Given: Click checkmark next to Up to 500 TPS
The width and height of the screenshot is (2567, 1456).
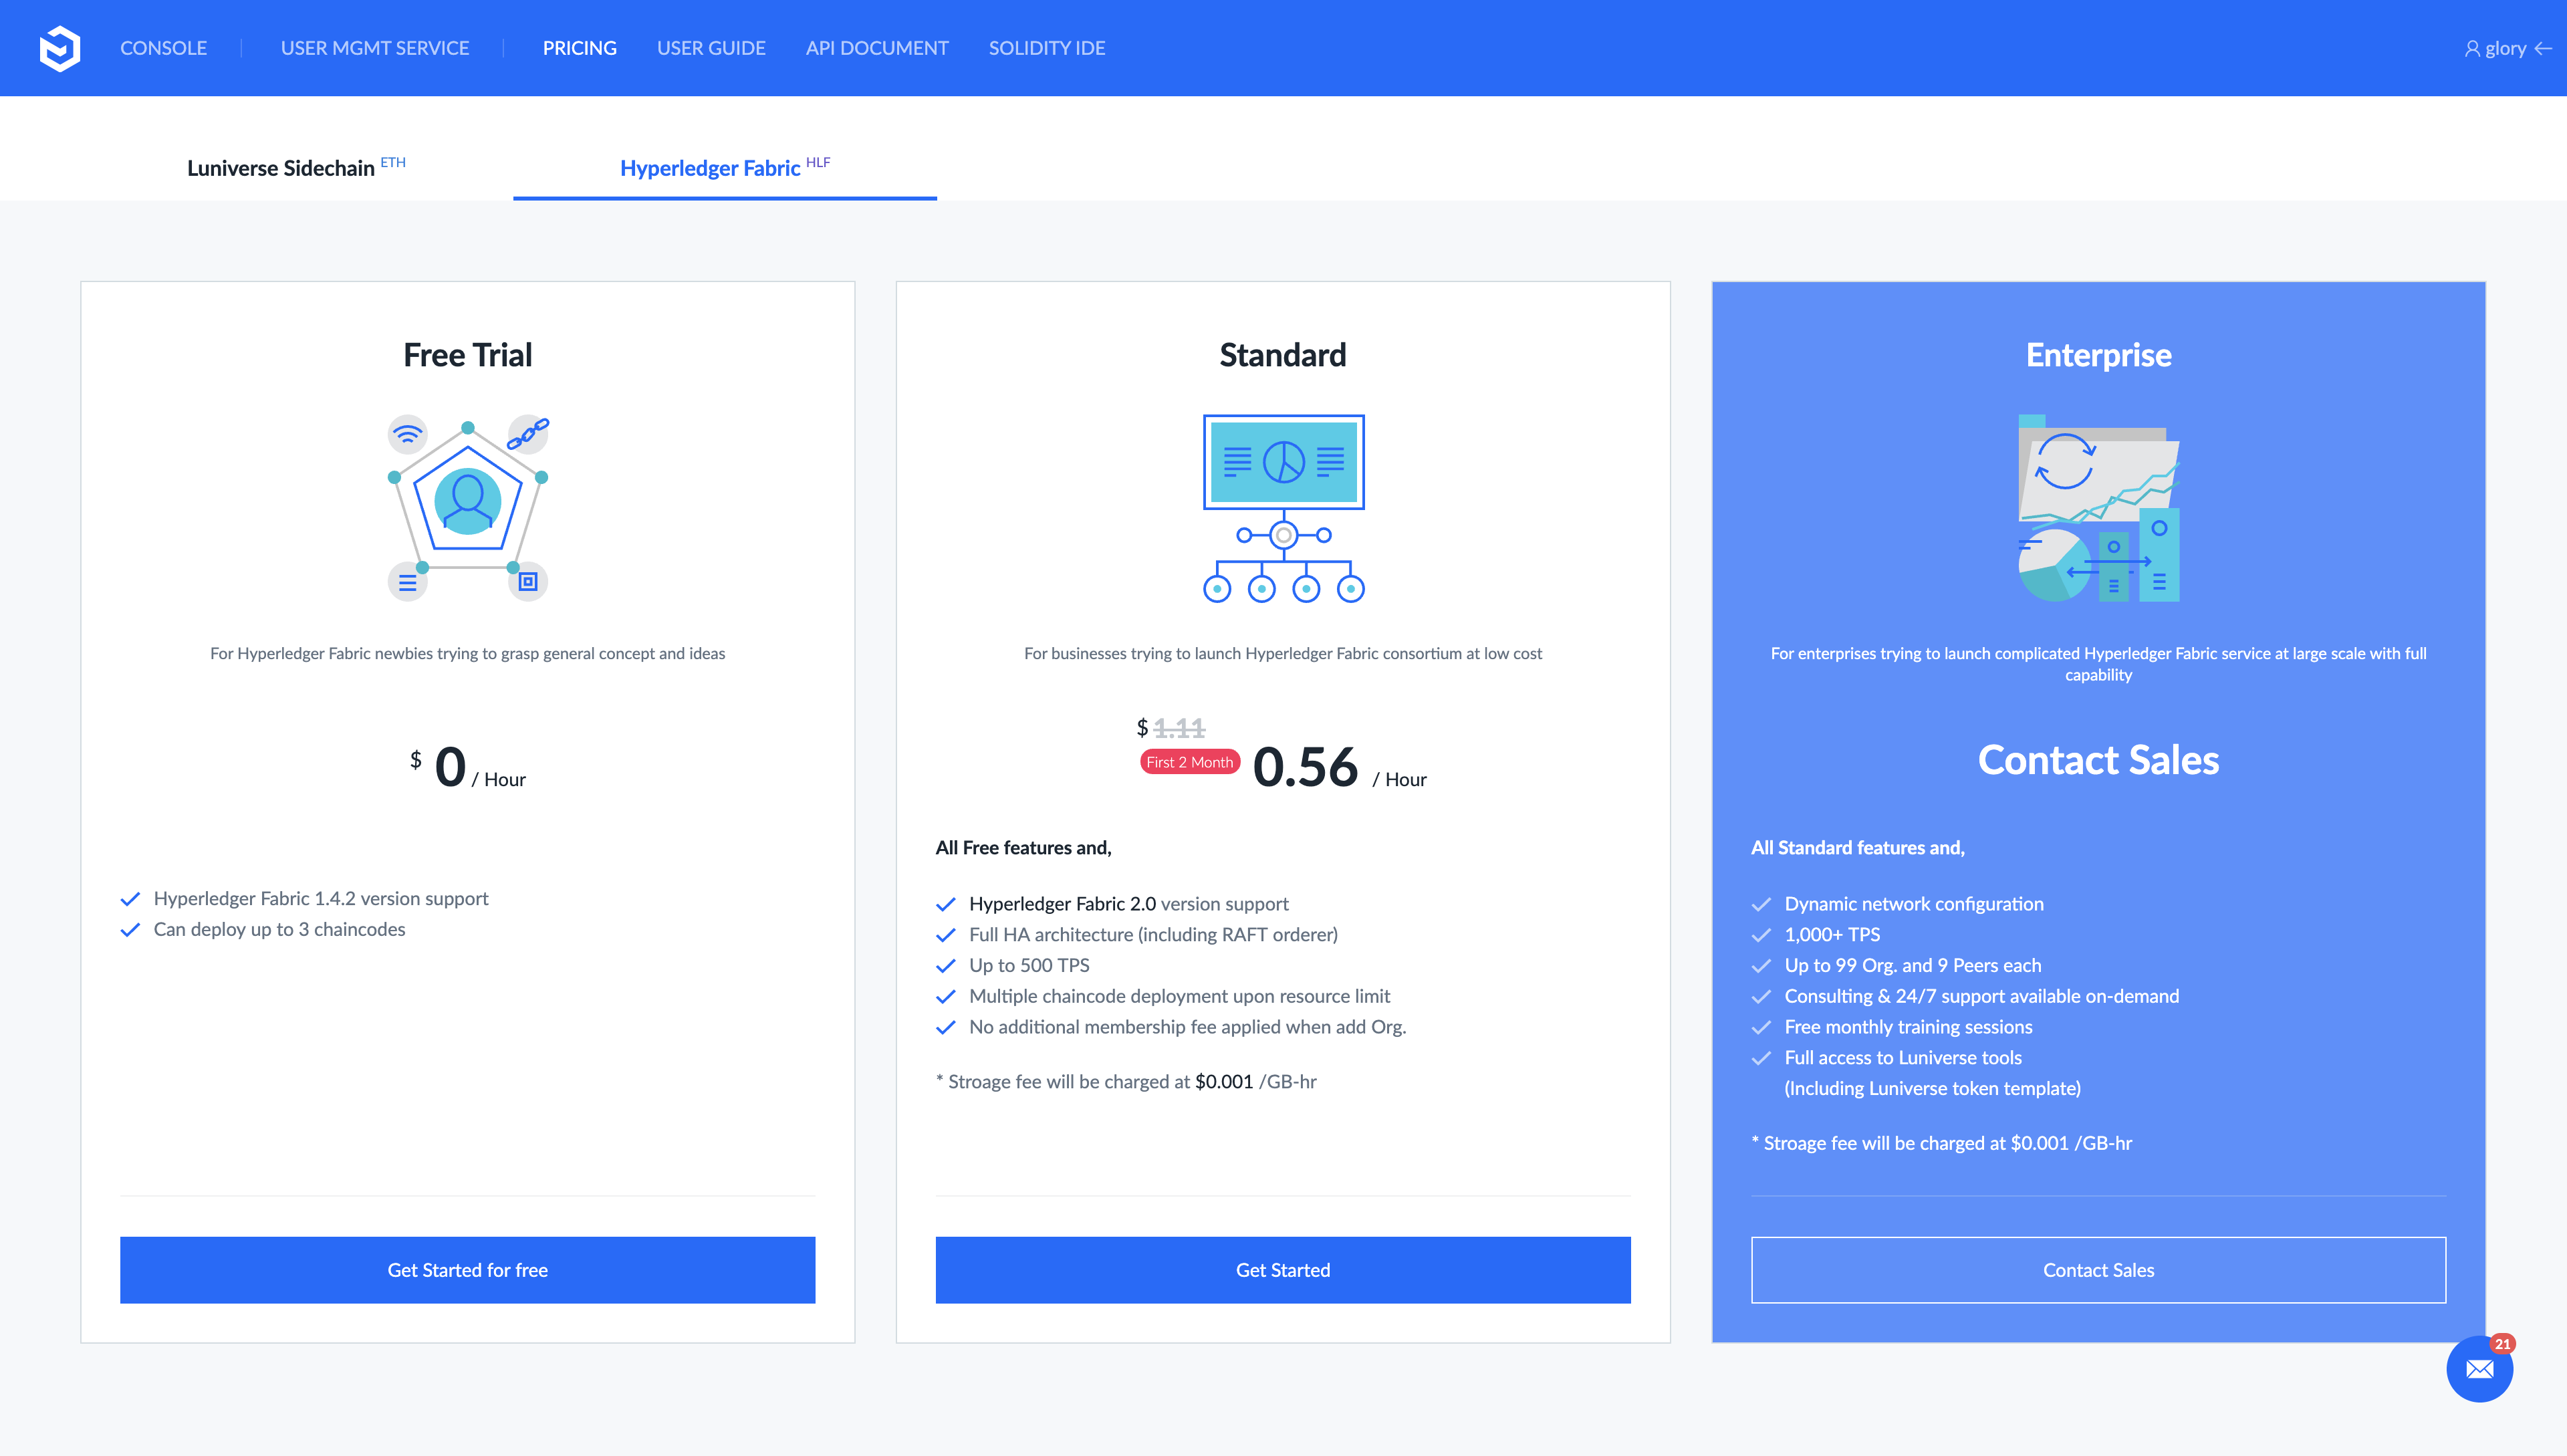Looking at the screenshot, I should click(945, 965).
